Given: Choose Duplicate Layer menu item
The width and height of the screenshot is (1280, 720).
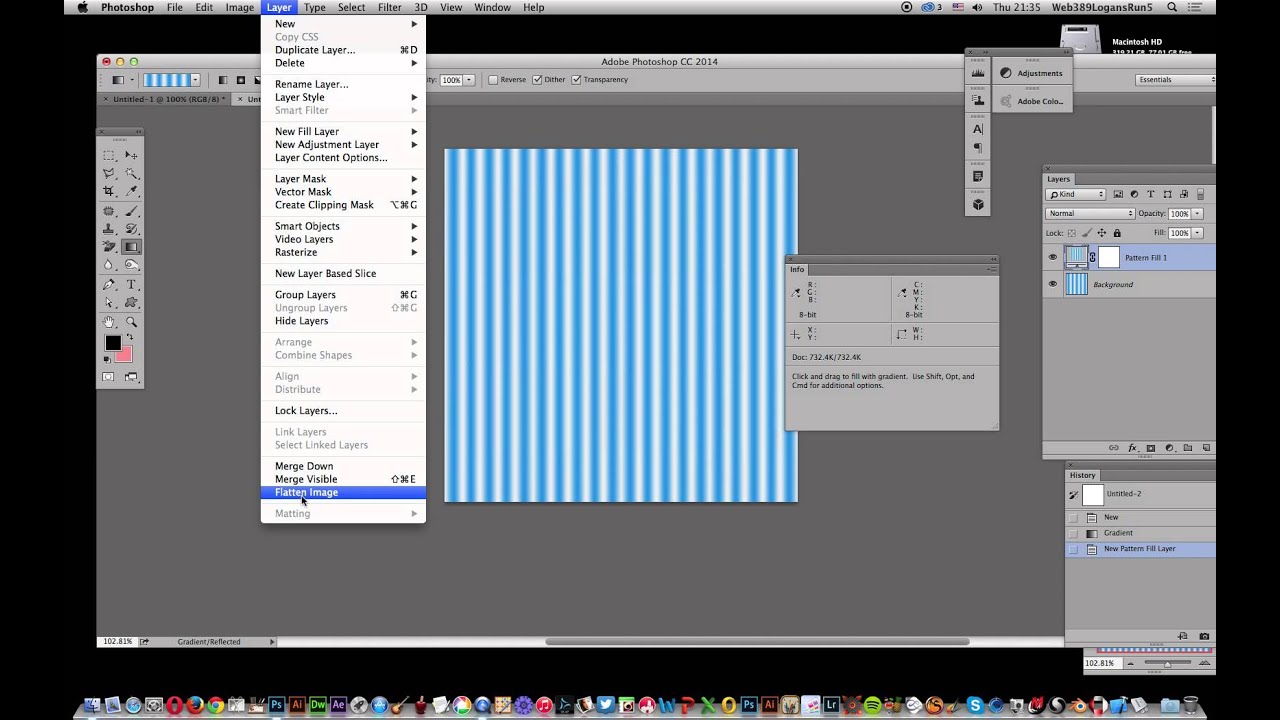Looking at the screenshot, I should pos(343,50).
